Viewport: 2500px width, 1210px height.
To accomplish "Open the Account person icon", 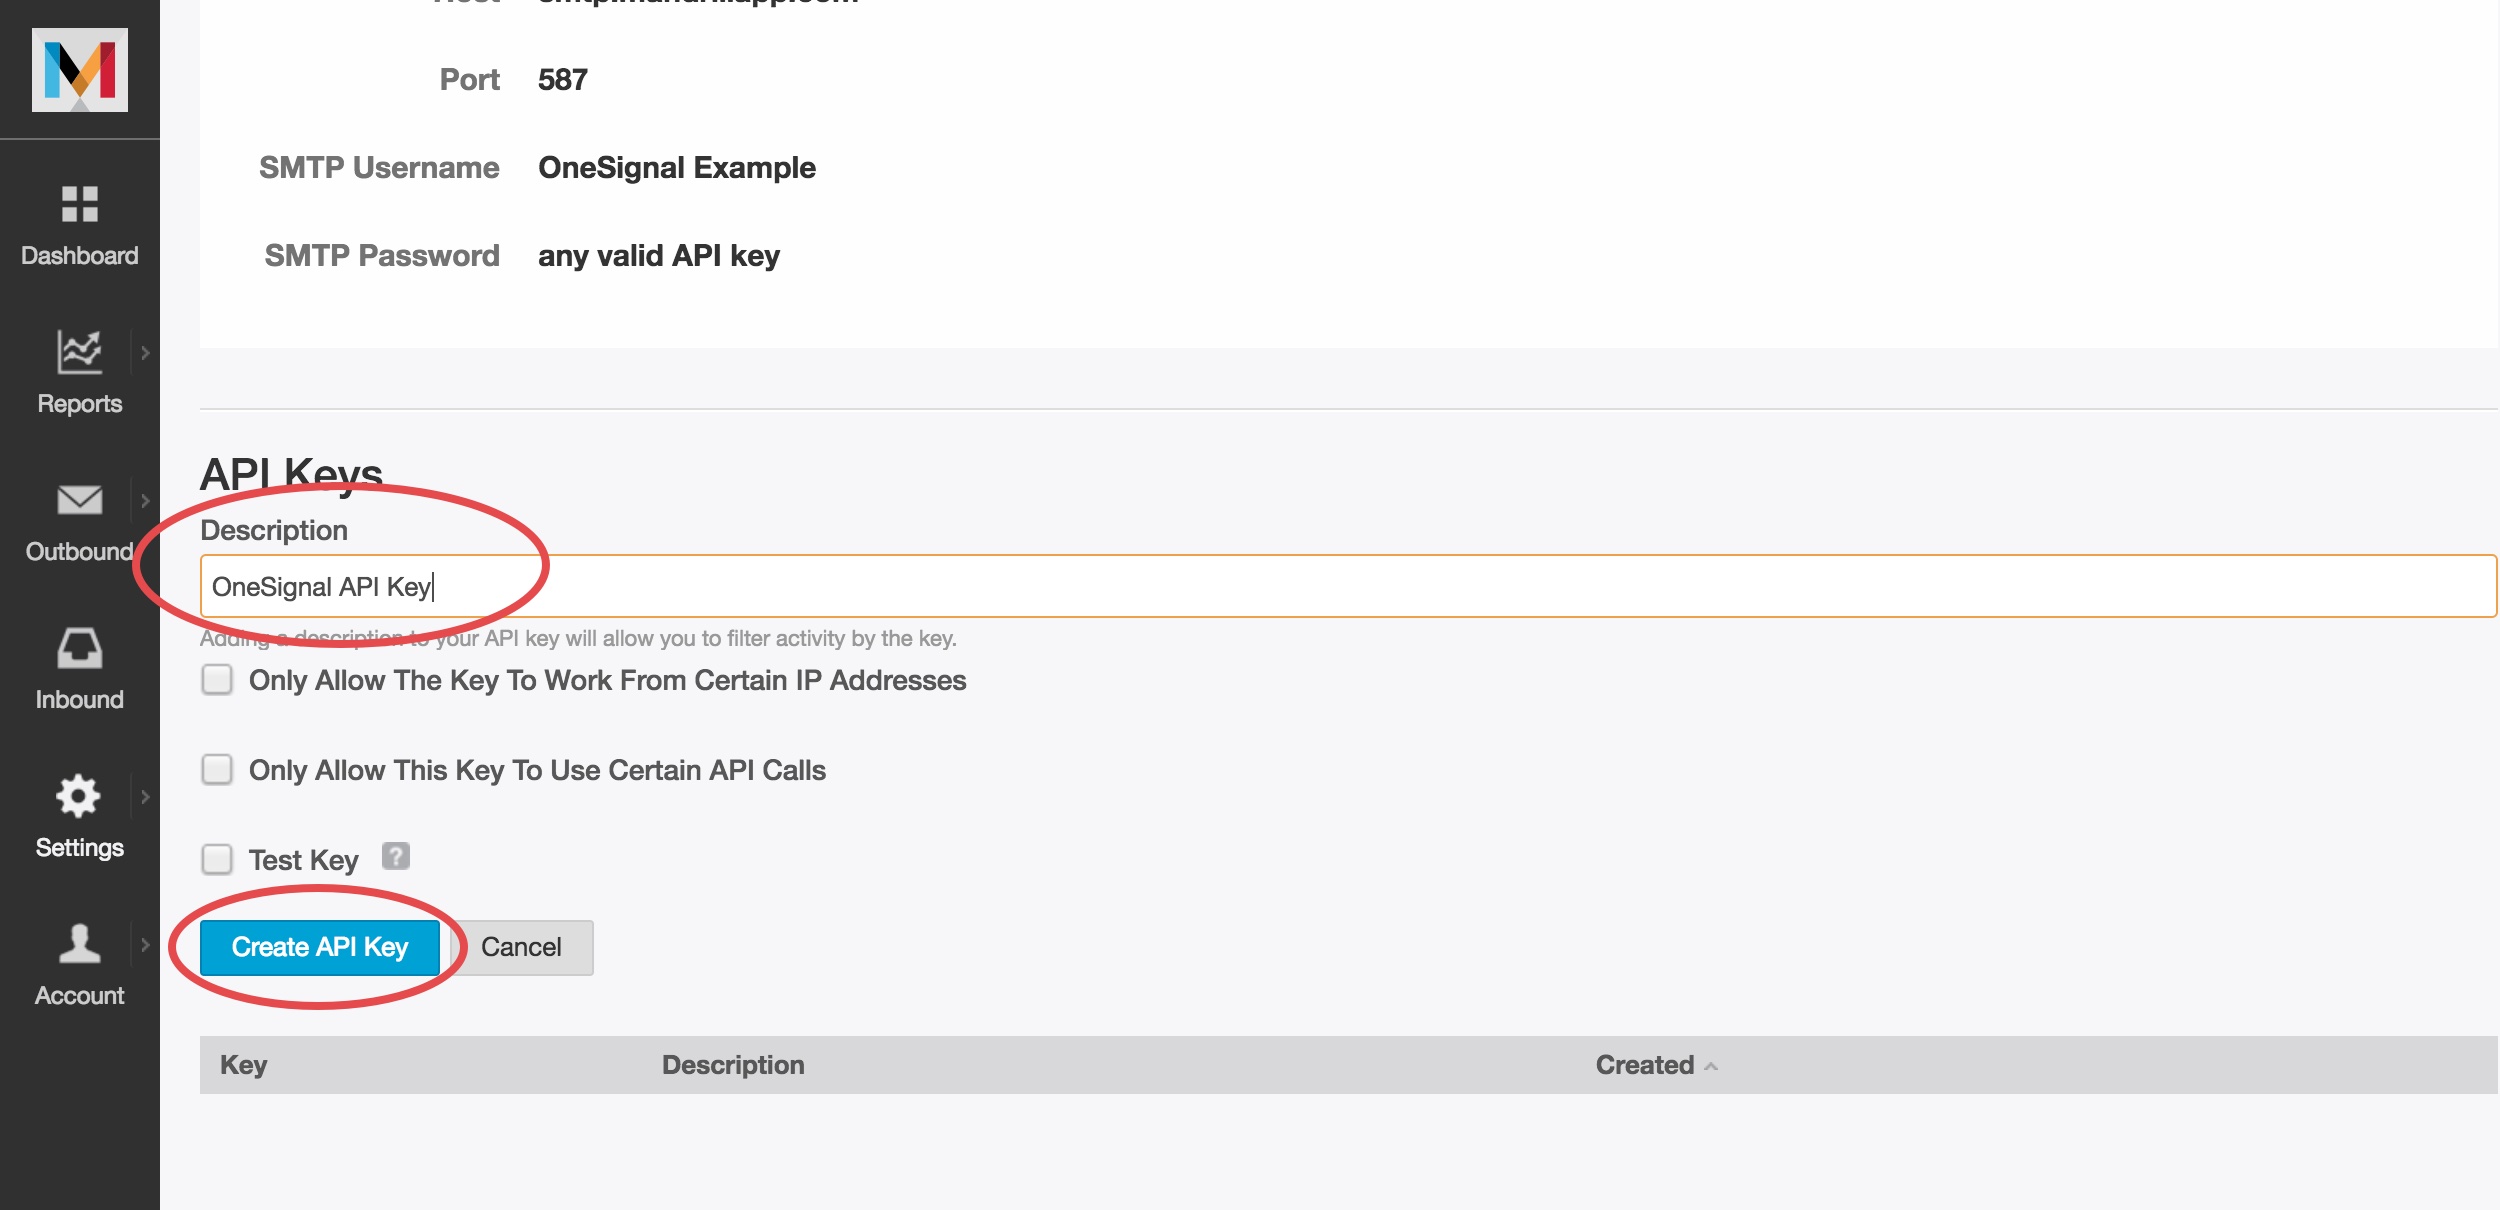I will 80,943.
